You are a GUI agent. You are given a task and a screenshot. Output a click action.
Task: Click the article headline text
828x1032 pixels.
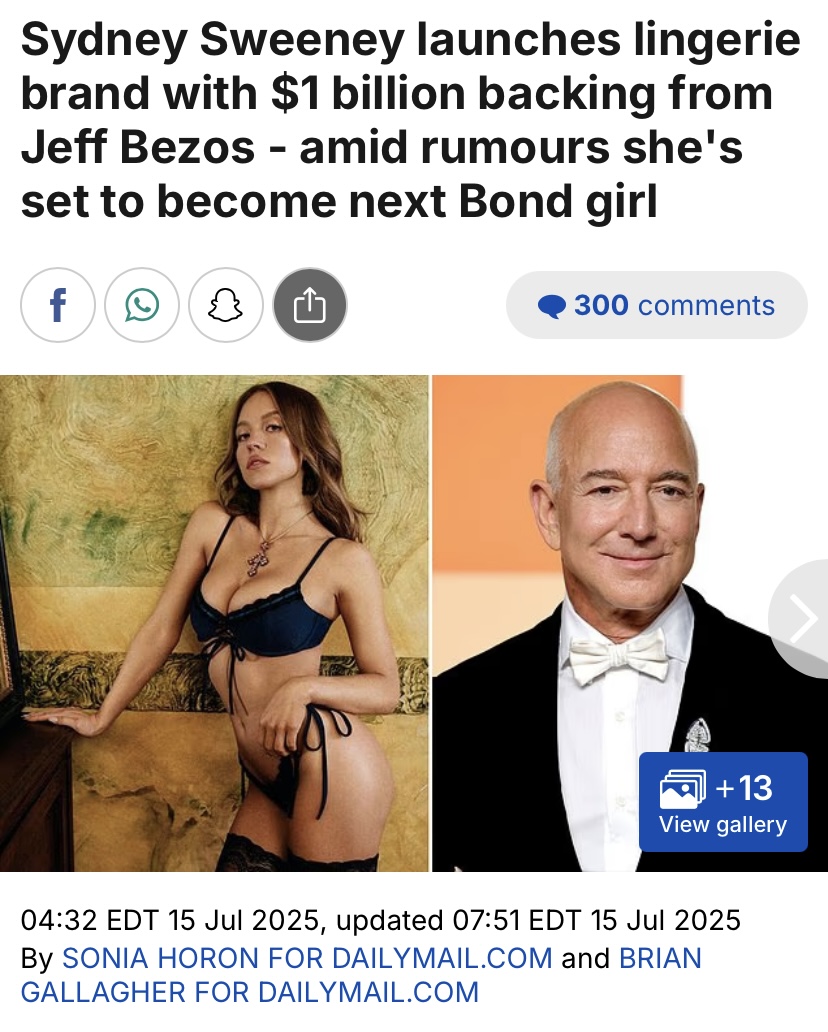tap(411, 120)
